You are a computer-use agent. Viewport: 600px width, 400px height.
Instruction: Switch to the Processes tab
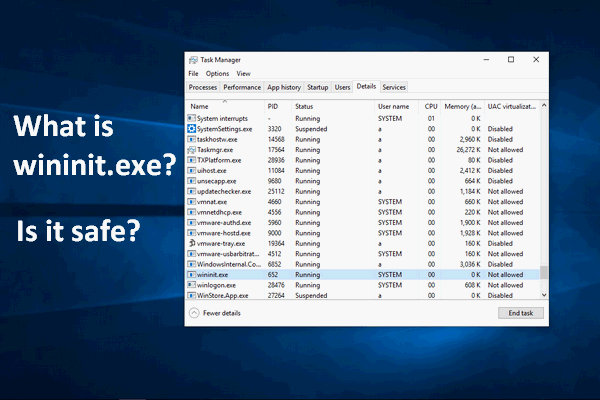click(x=202, y=87)
